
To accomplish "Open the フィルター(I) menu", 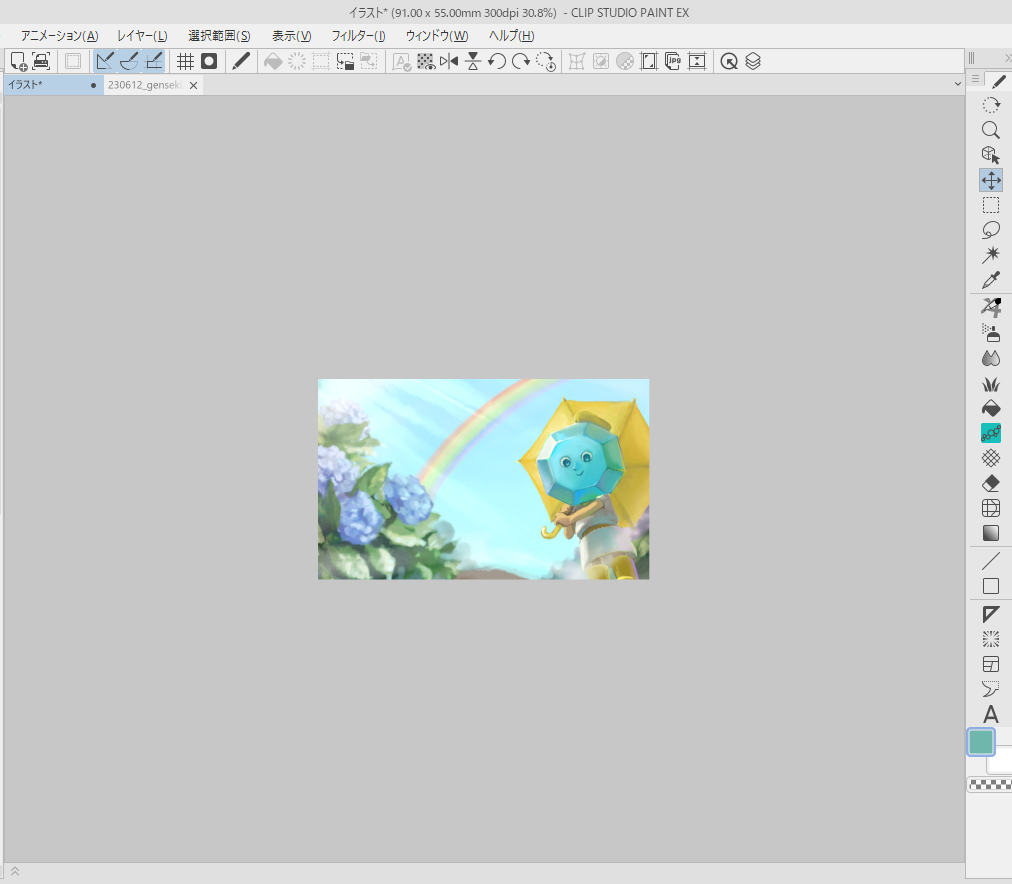I will (x=358, y=36).
